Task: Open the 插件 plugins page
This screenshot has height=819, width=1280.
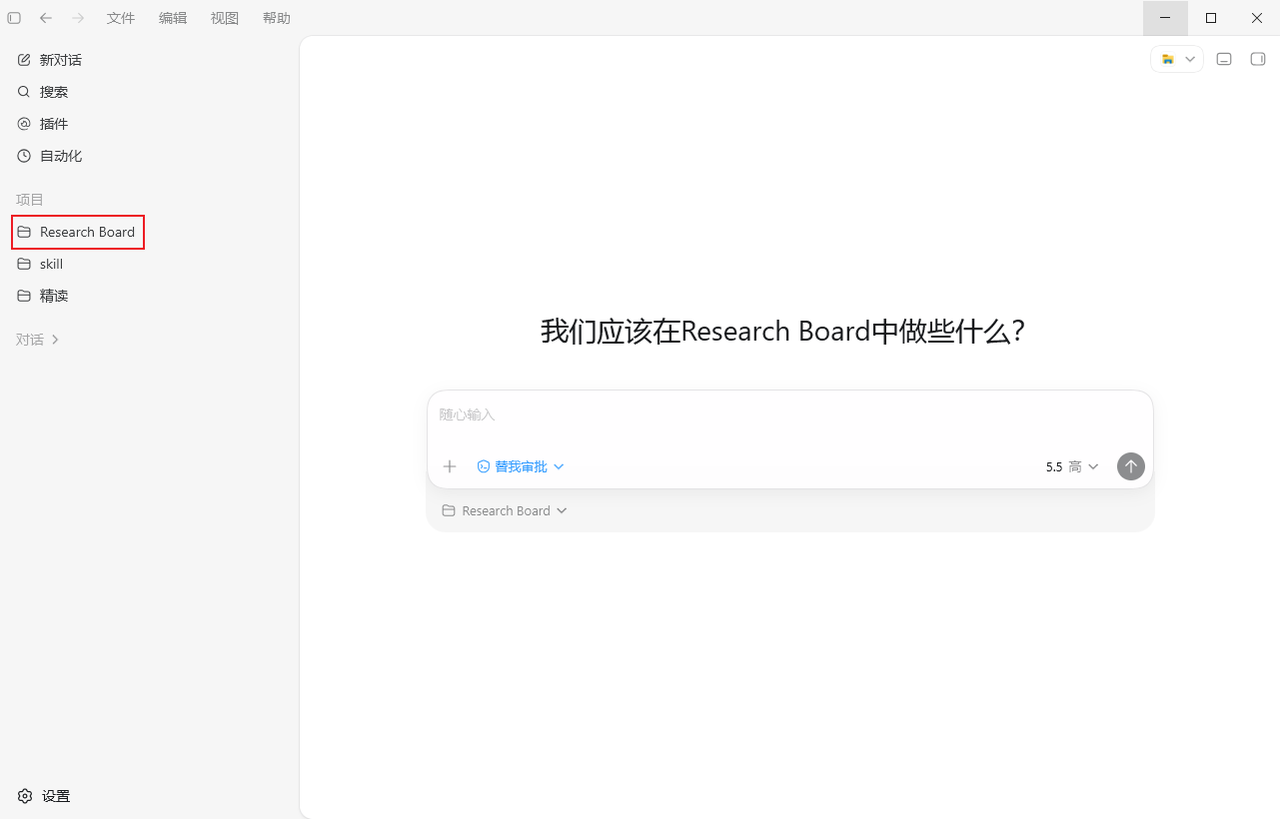Action: tap(43, 124)
